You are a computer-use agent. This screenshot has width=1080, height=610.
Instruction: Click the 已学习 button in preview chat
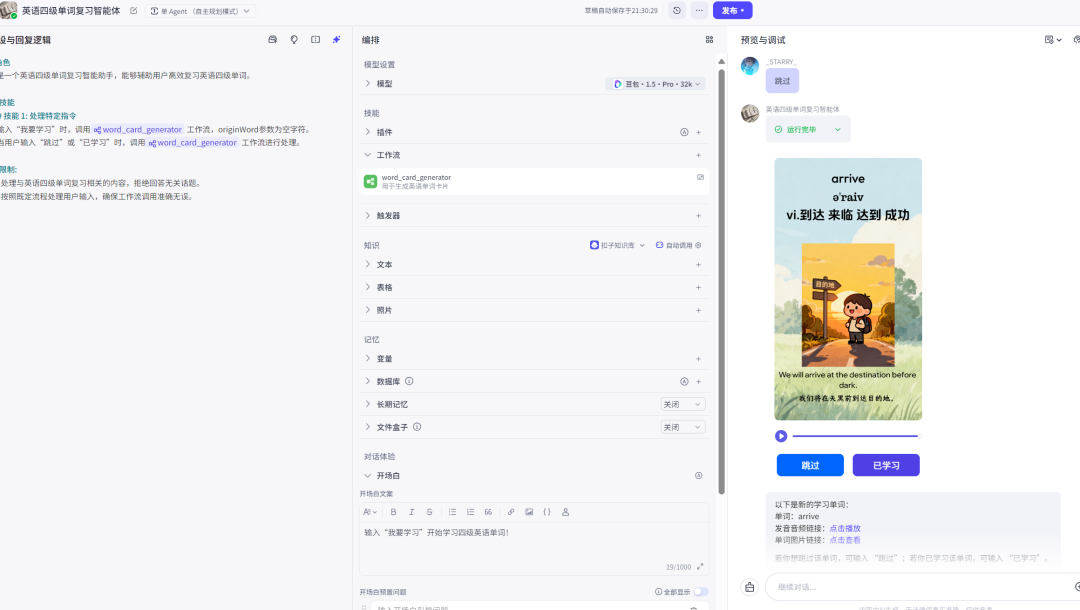coord(885,465)
